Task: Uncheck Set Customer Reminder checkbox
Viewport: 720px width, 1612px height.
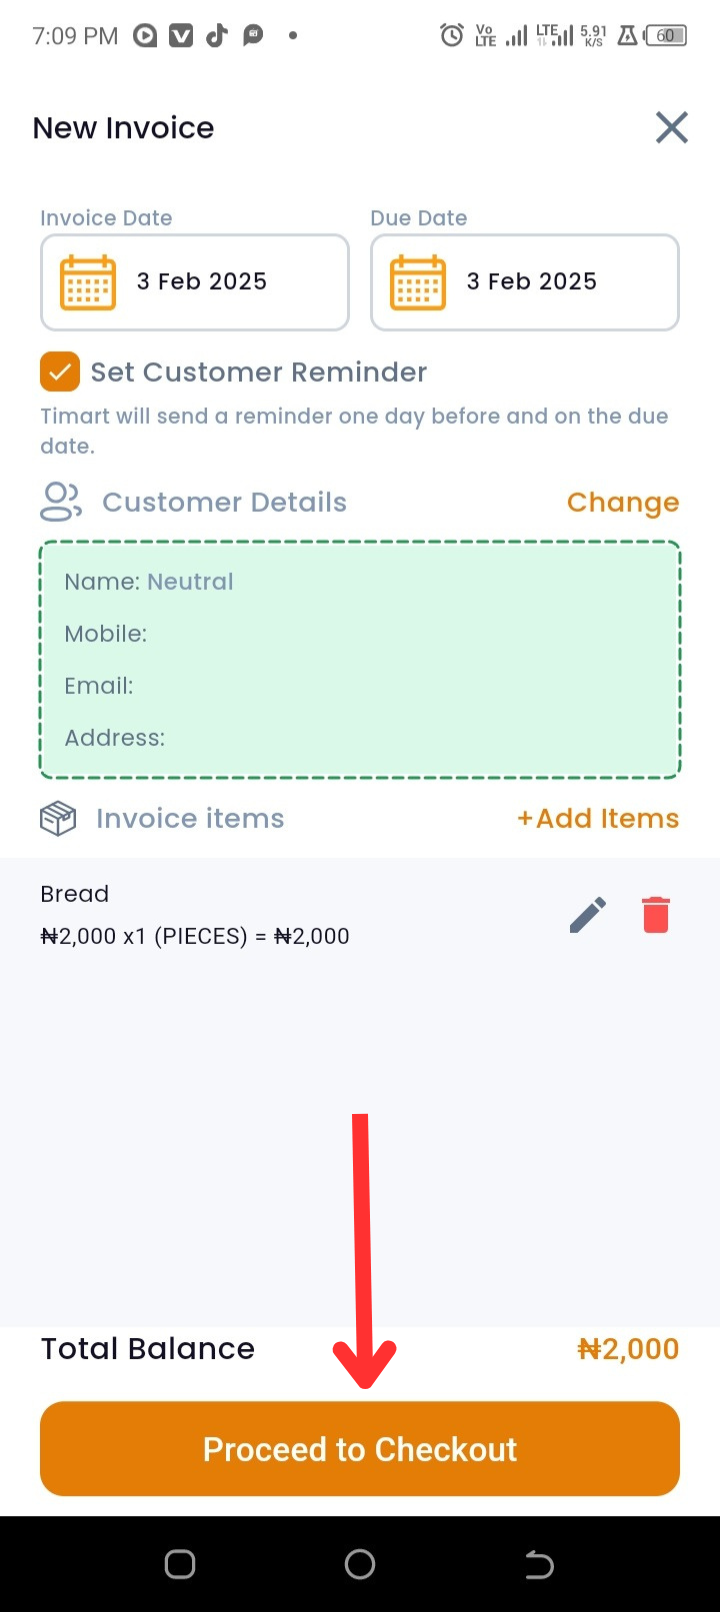Action: point(60,372)
